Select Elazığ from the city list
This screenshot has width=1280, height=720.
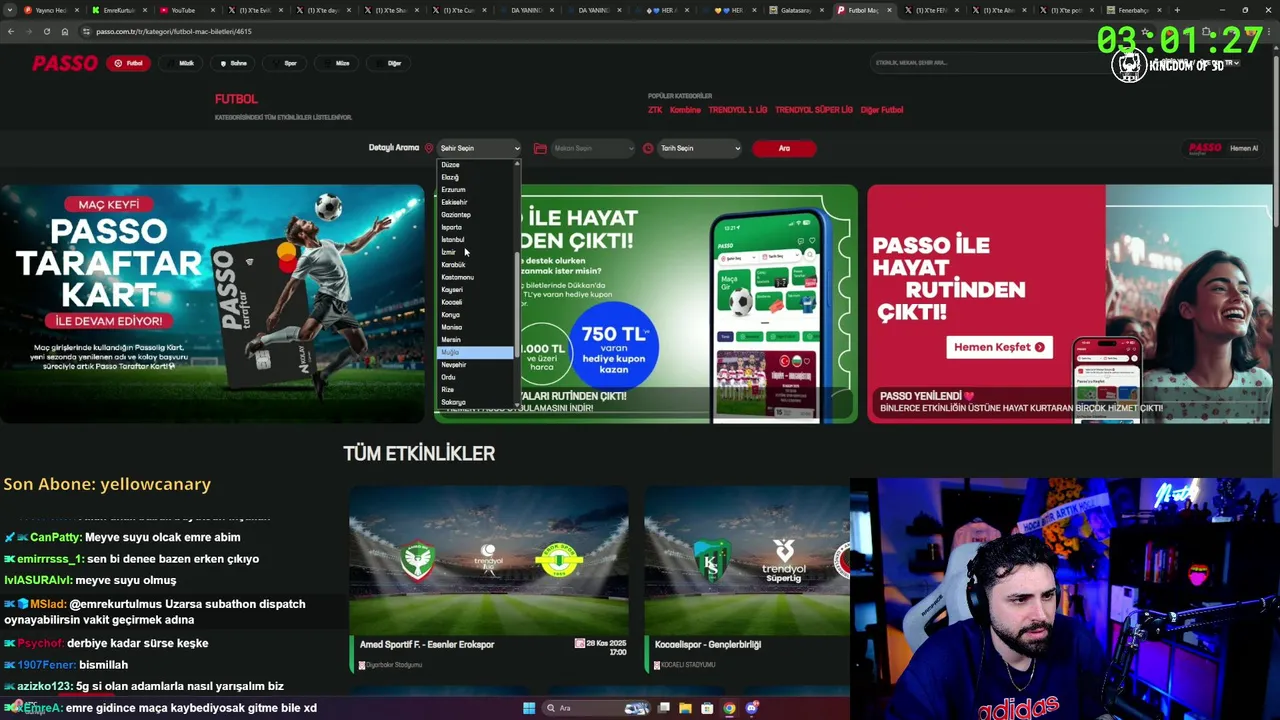pos(476,177)
